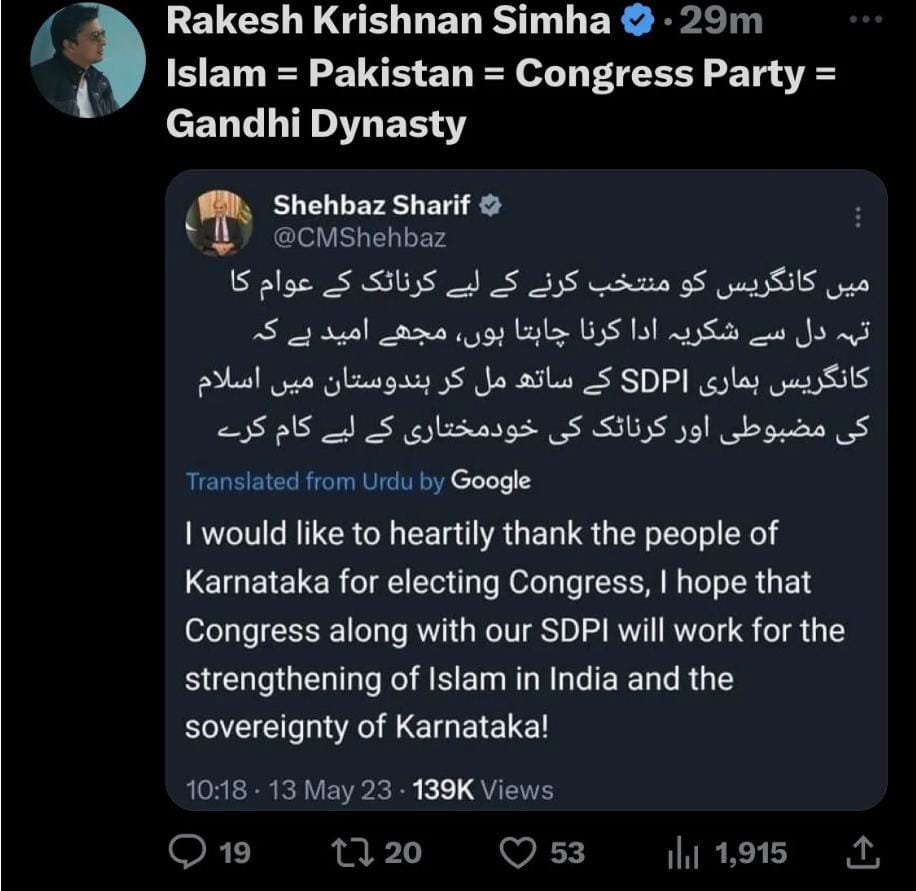Screen dimensions: 916x891
Task: Click the Rakesh Krishnan Simha author name
Action: click(x=388, y=22)
